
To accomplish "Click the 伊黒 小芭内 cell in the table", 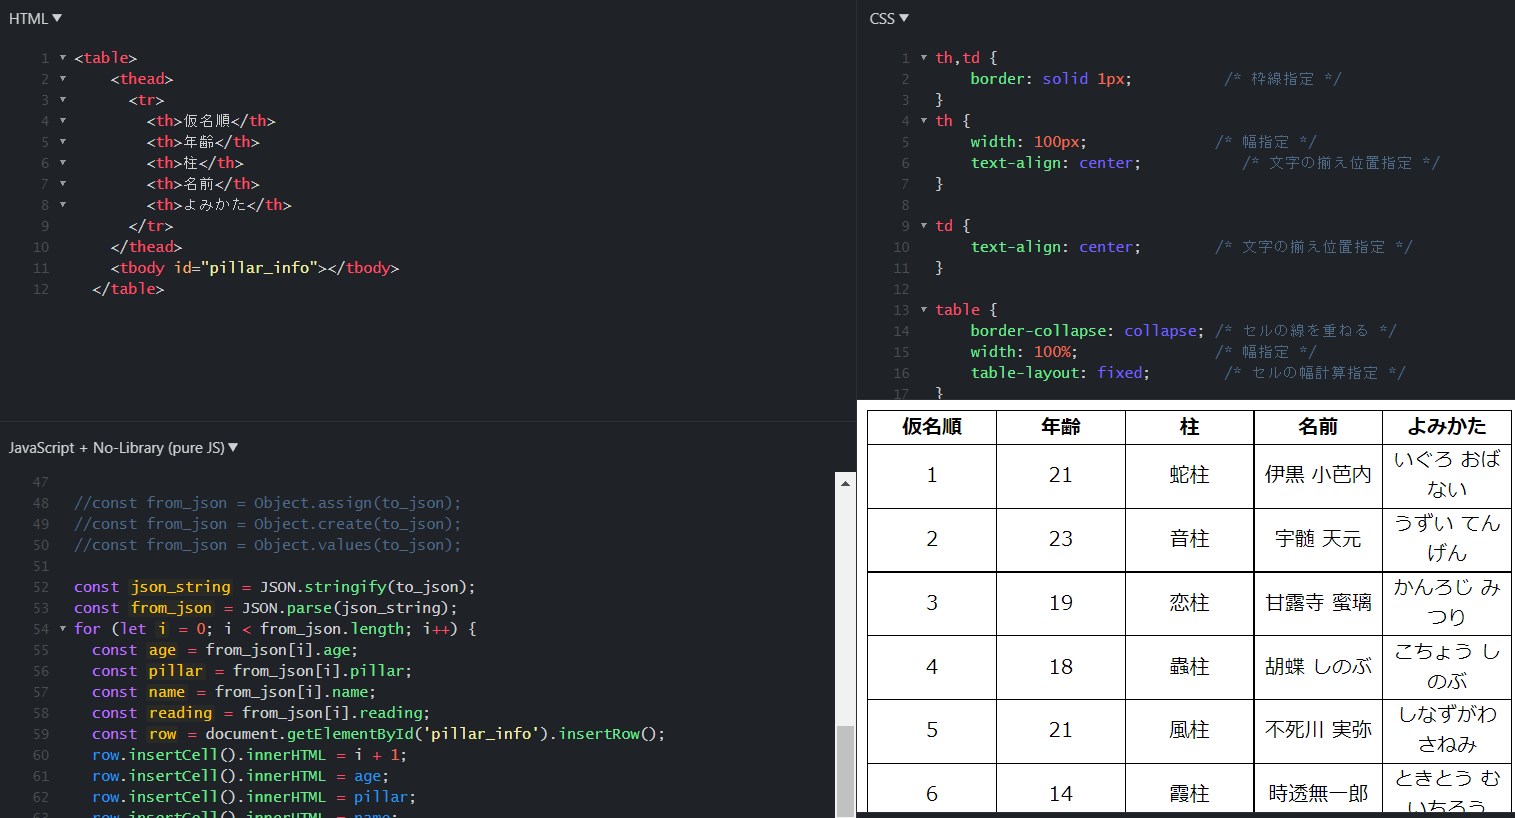I will coord(1317,475).
